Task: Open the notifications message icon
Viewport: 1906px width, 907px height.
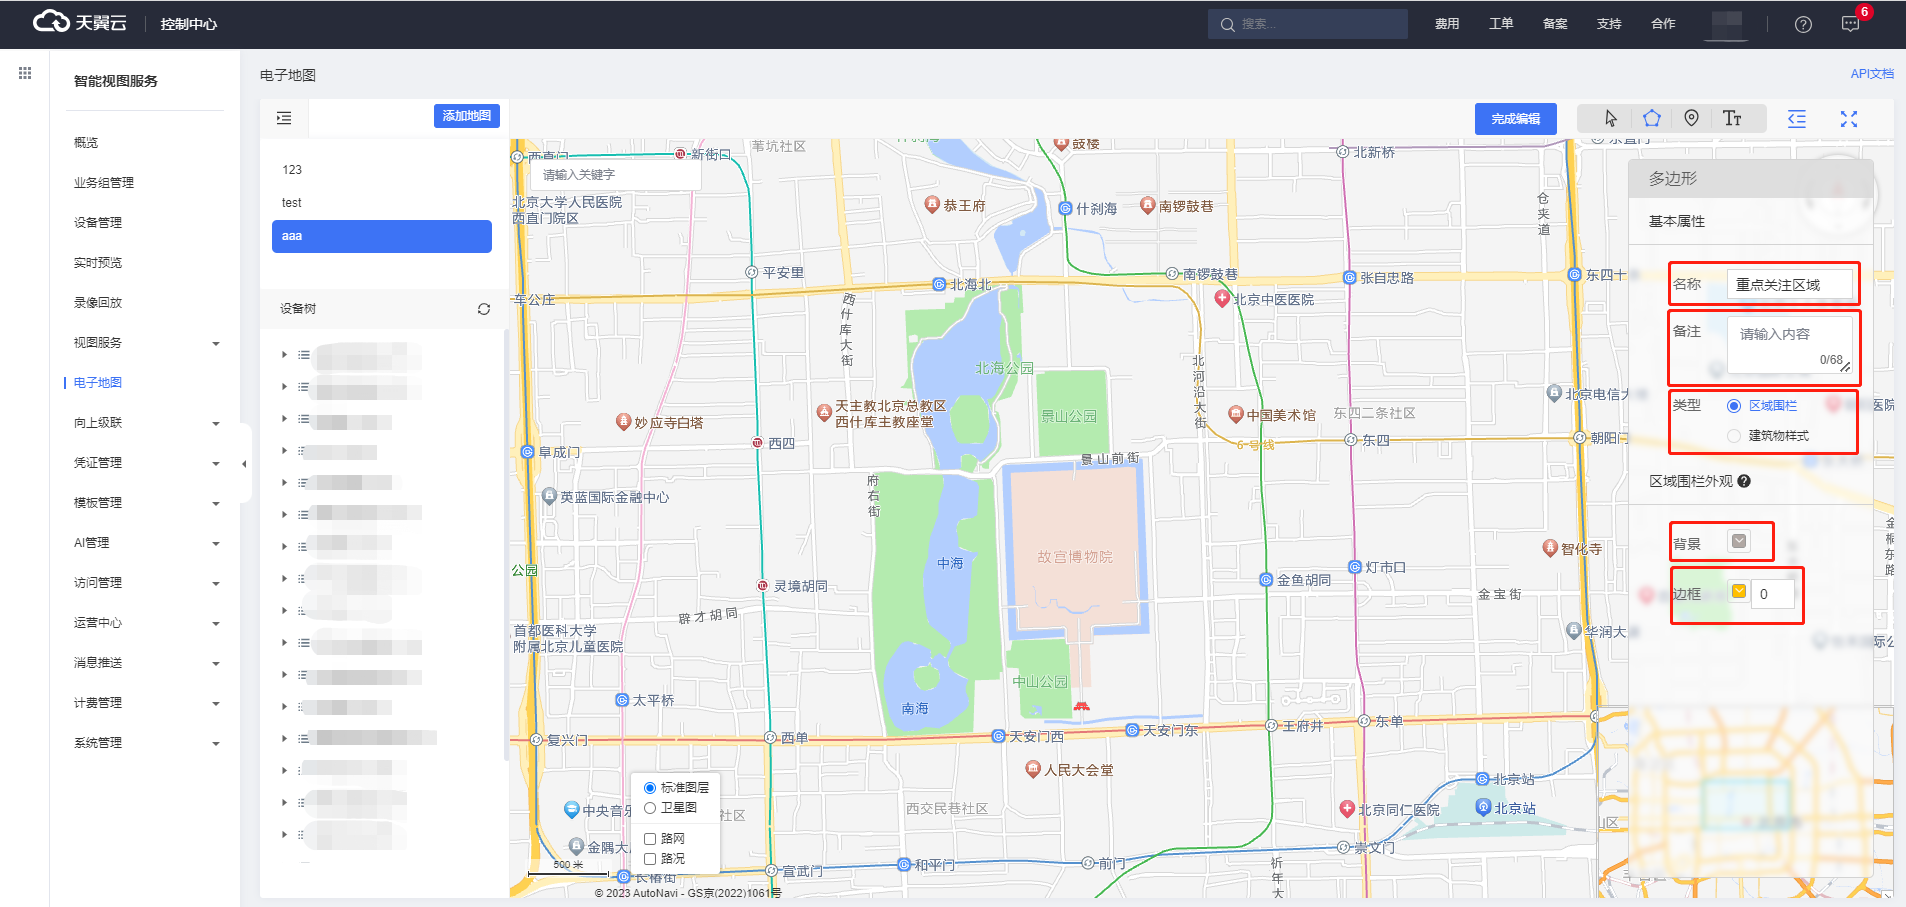Action: point(1850,25)
